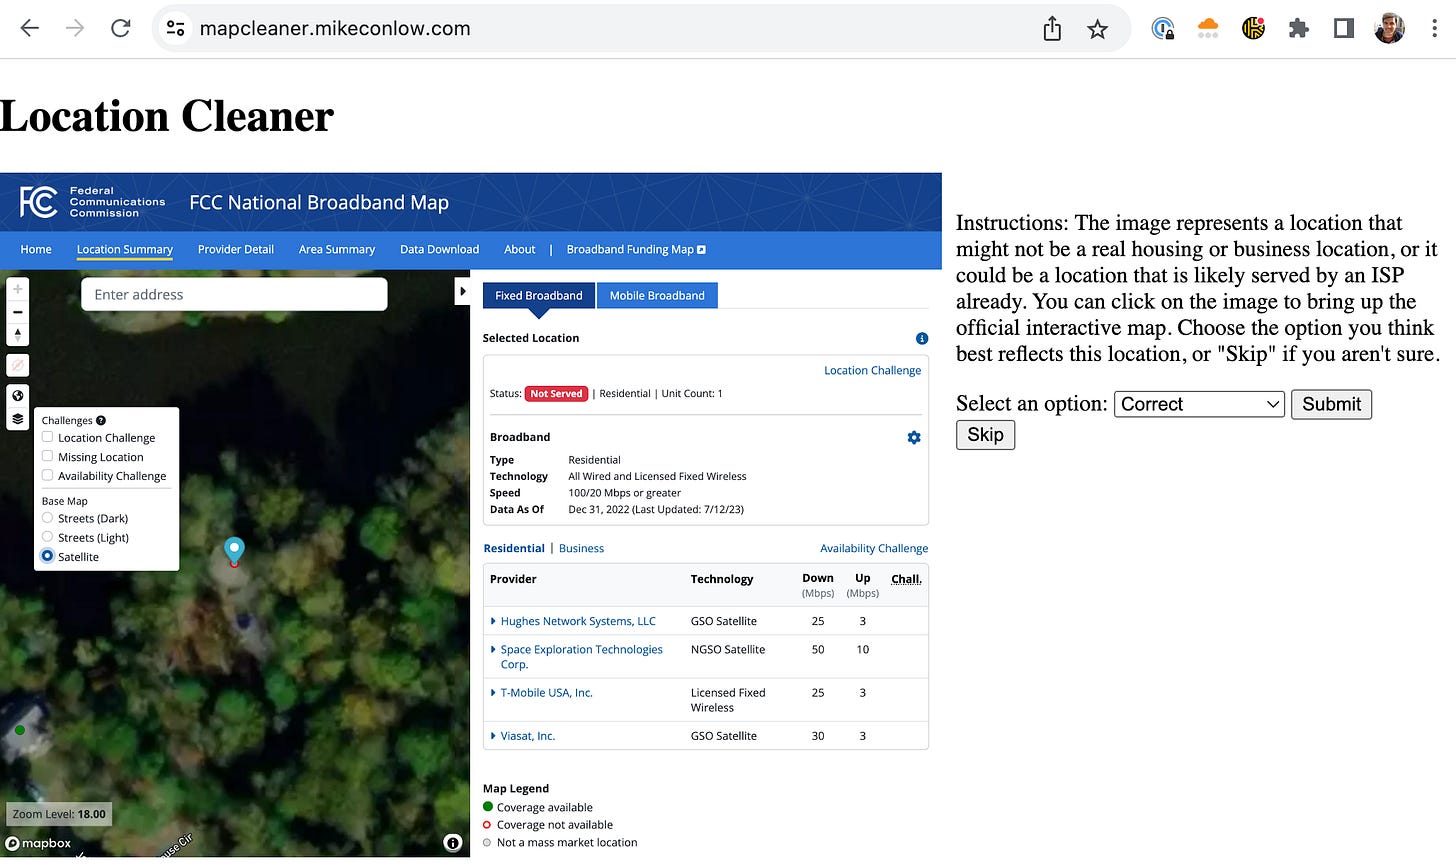Click the yellow-black round extension icon
Screen dimensions: 1456x865
(x=1253, y=29)
